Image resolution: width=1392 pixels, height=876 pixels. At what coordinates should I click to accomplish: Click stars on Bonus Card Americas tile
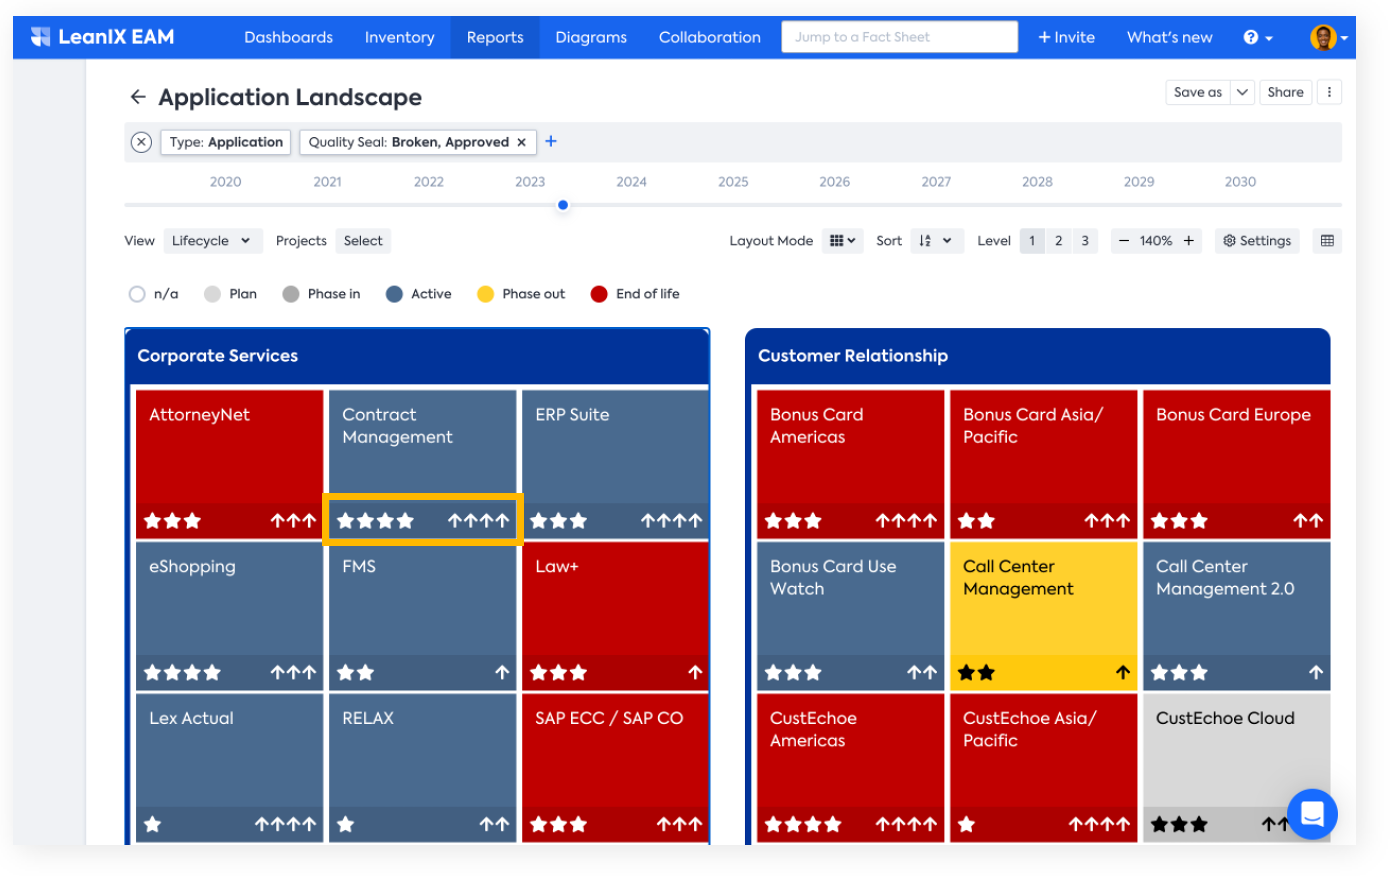[x=793, y=521]
